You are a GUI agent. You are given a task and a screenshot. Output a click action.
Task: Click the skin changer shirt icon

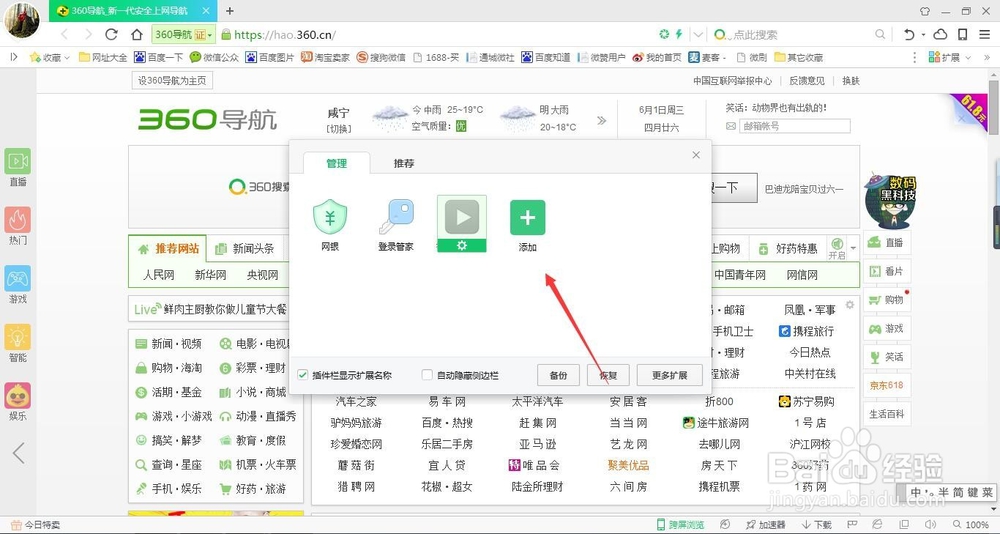coord(925,11)
